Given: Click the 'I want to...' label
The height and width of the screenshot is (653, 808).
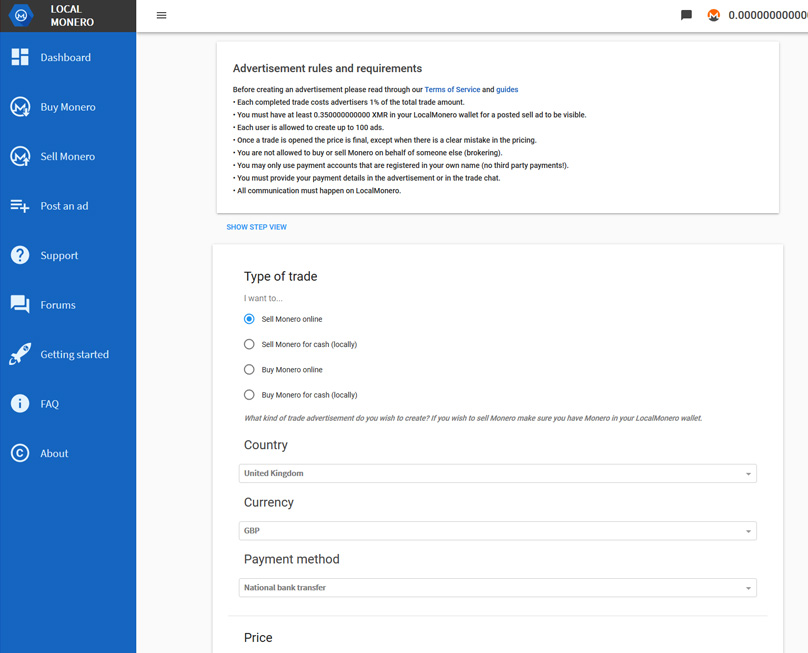Looking at the screenshot, I should [x=263, y=298].
